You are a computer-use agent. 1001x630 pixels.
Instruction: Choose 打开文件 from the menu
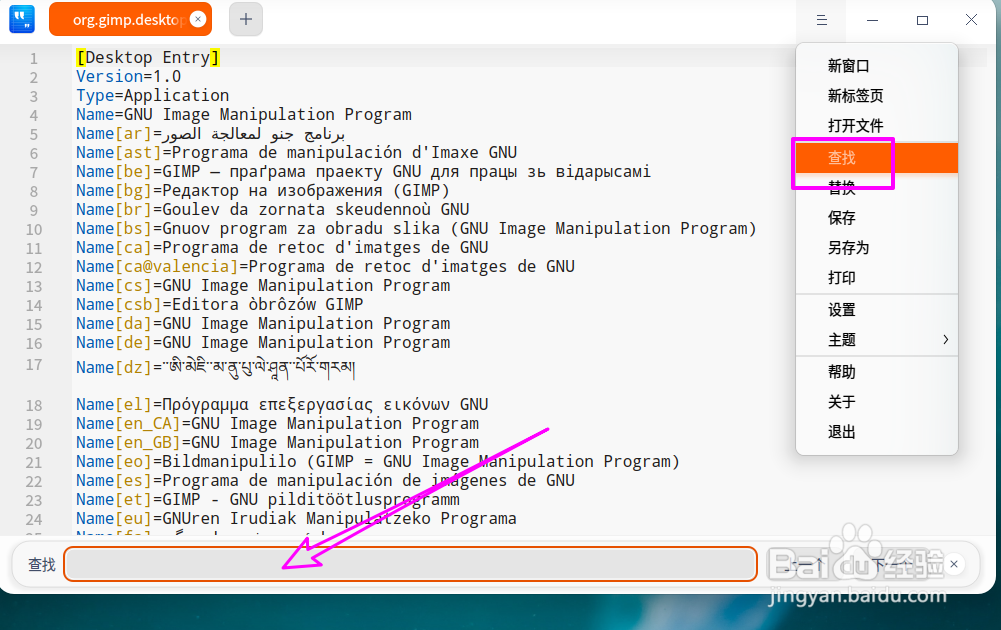[x=877, y=126]
